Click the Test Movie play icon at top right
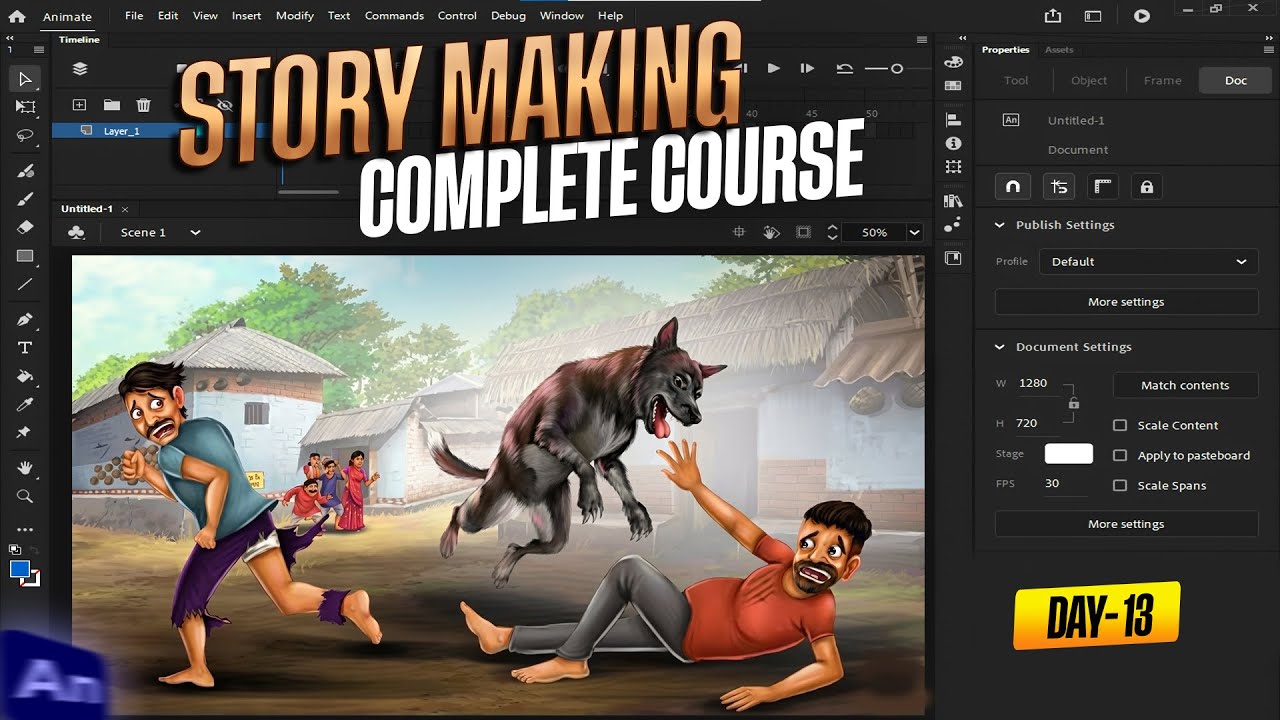 pyautogui.click(x=1142, y=16)
